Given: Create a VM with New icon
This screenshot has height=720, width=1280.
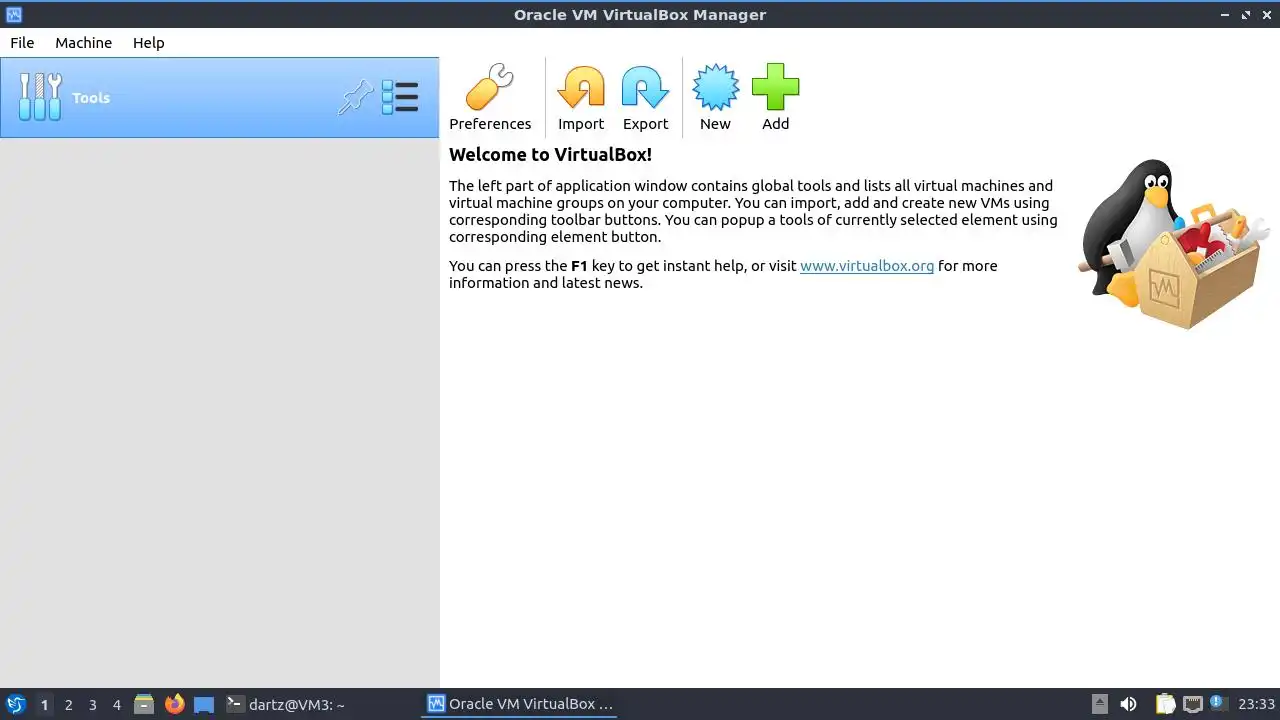Looking at the screenshot, I should 715,88.
